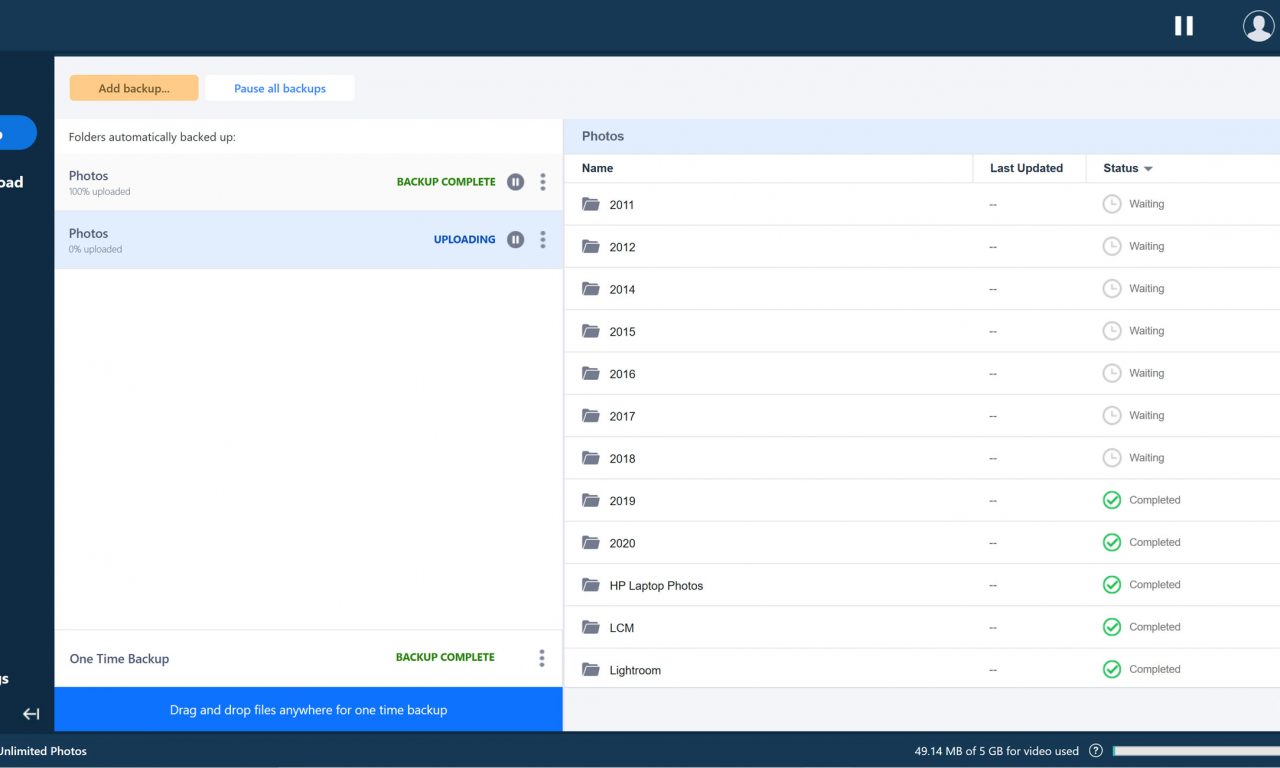1280x768 pixels.
Task: Click the storage usage progress bar
Action: click(1195, 751)
